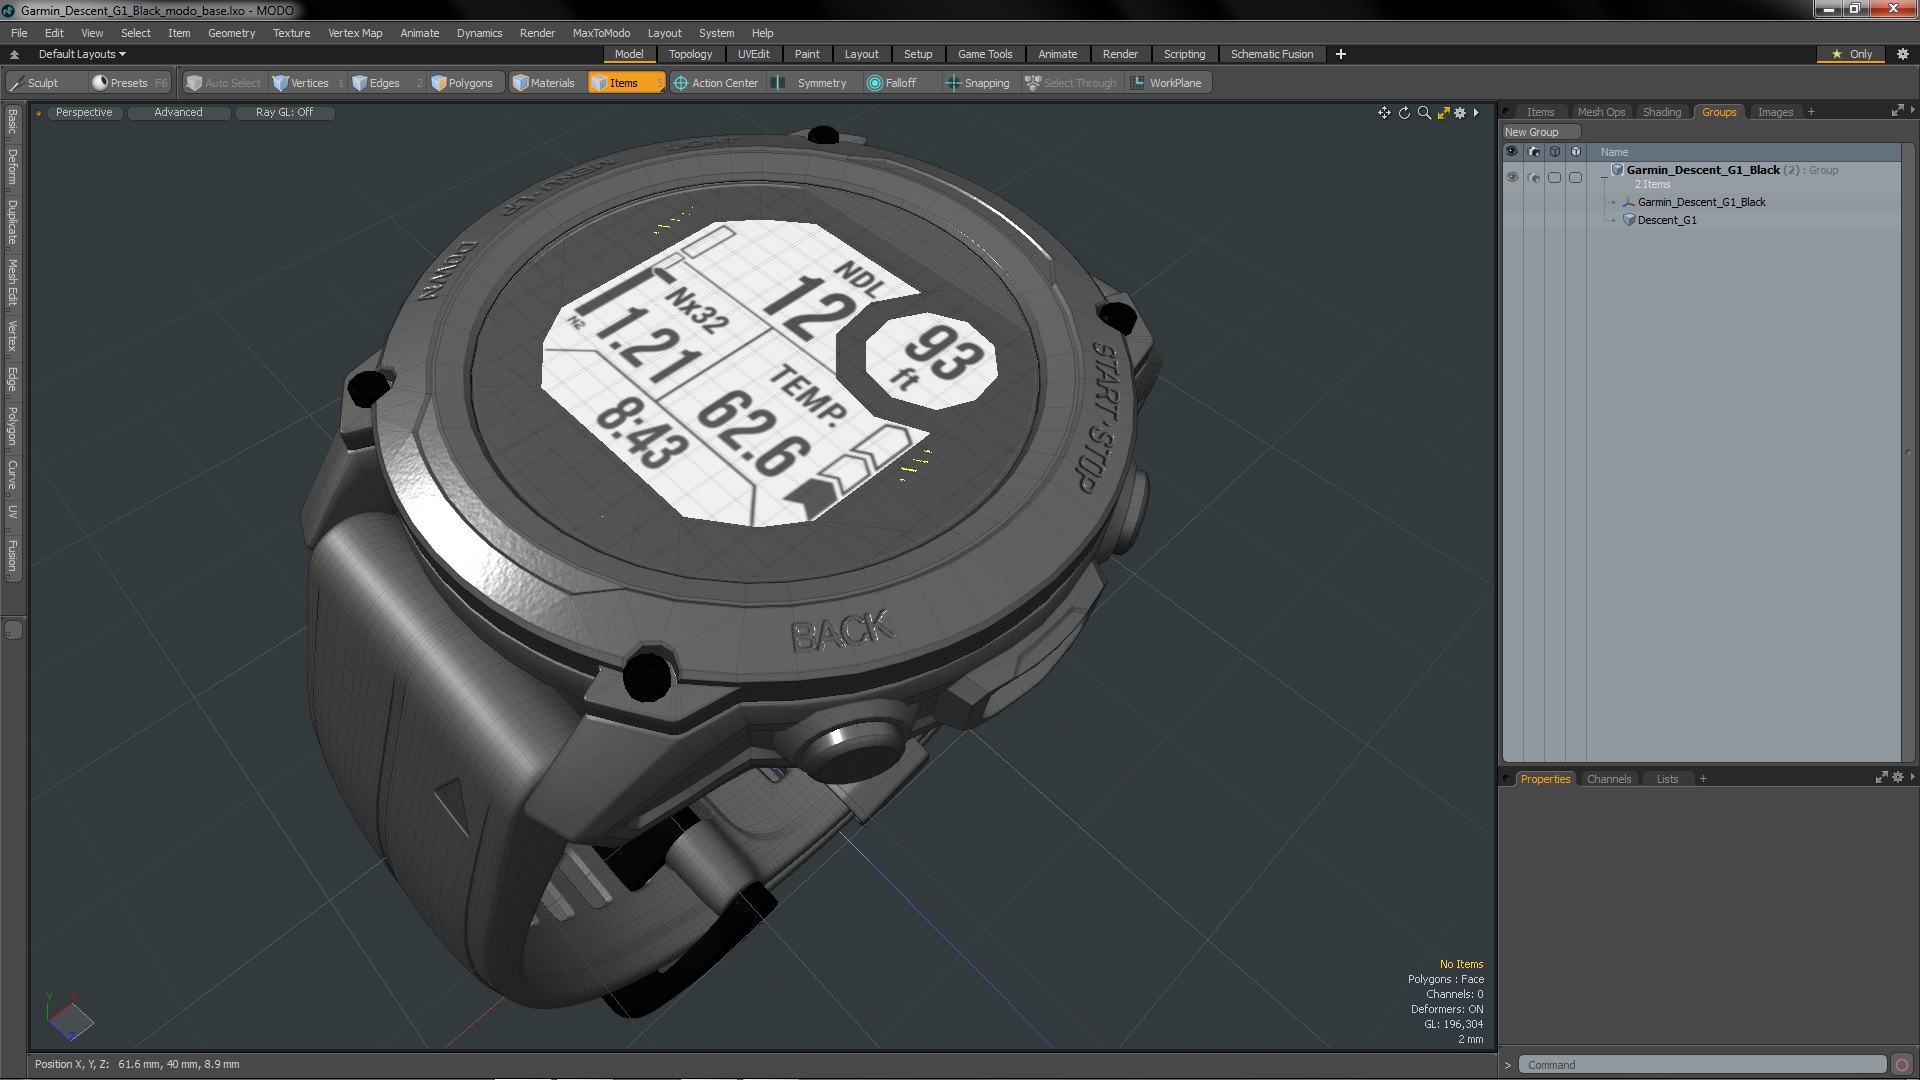
Task: Click the Command input field
Action: [1702, 1065]
